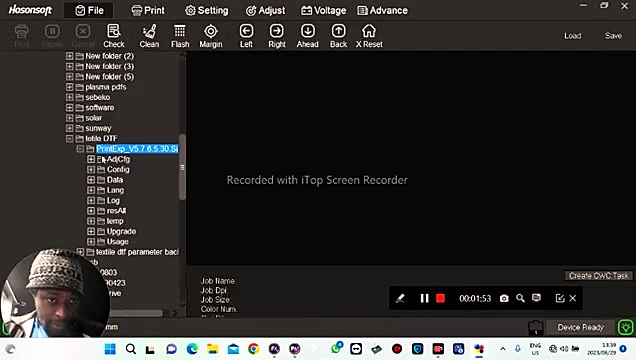Viewport: 636px width, 360px height.
Task: Click the greyed Cancel toolbar icon
Action: click(x=83, y=36)
